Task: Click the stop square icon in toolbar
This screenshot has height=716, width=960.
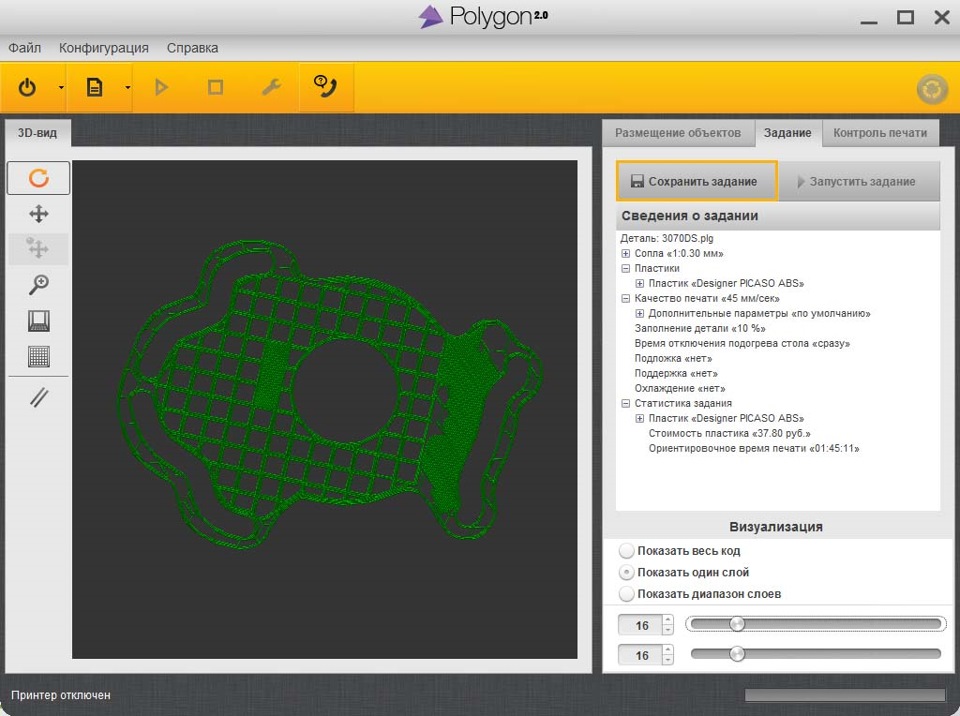Action: tap(216, 88)
